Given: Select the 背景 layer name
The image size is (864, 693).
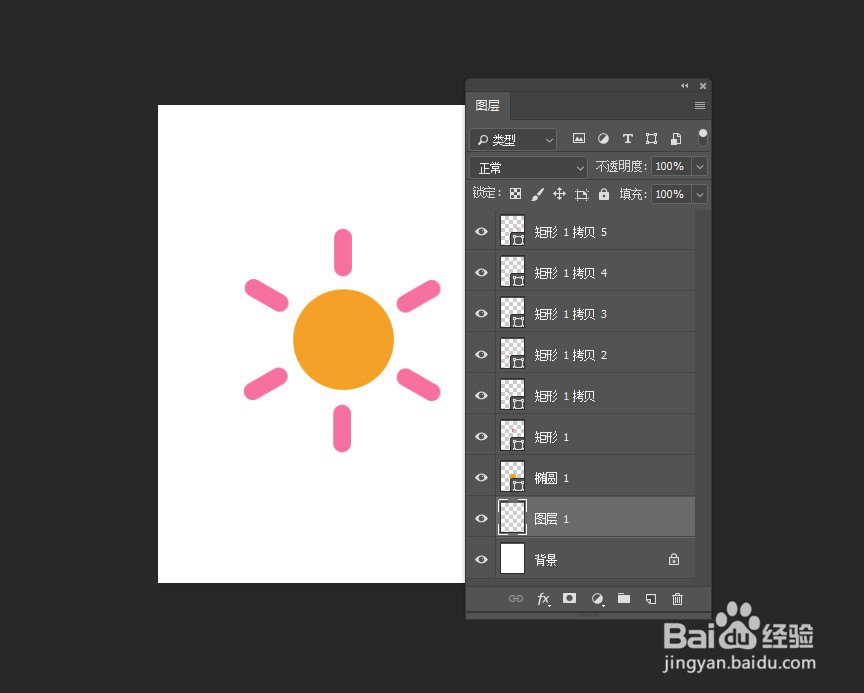Looking at the screenshot, I should tap(546, 560).
